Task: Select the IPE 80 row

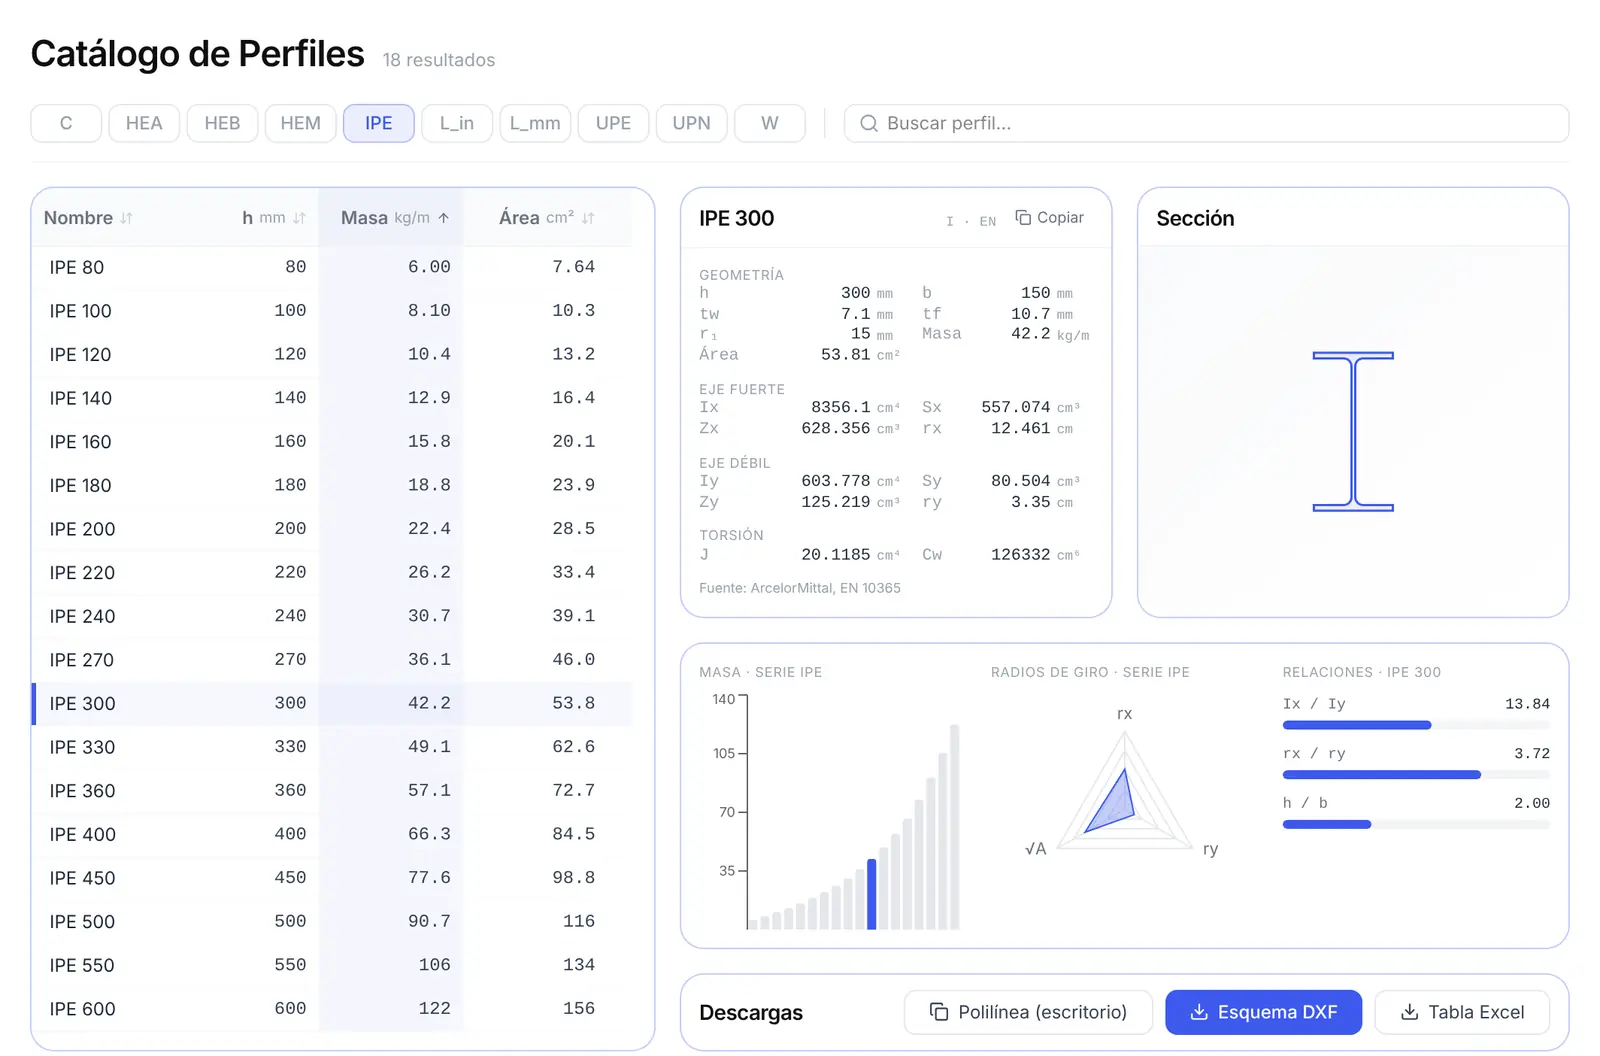Action: point(332,267)
